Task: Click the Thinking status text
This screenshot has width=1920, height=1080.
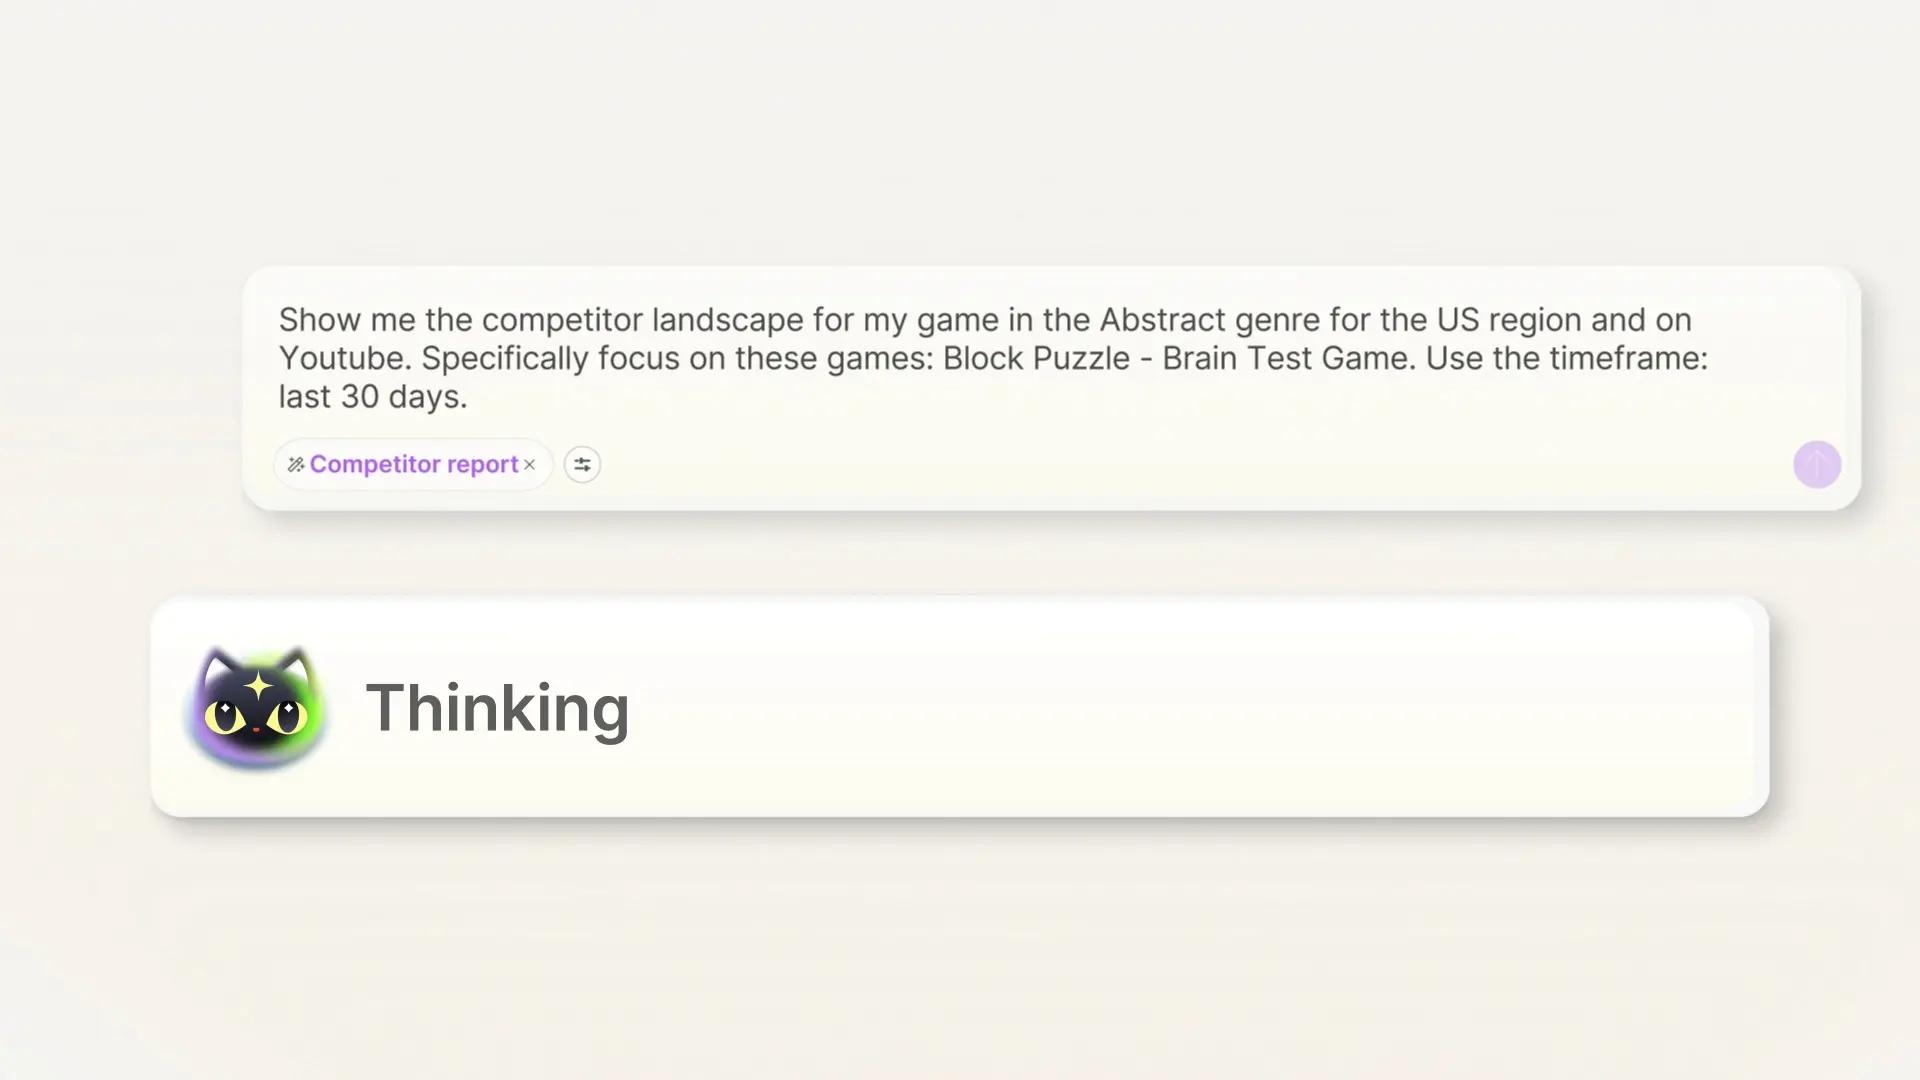Action: [497, 708]
